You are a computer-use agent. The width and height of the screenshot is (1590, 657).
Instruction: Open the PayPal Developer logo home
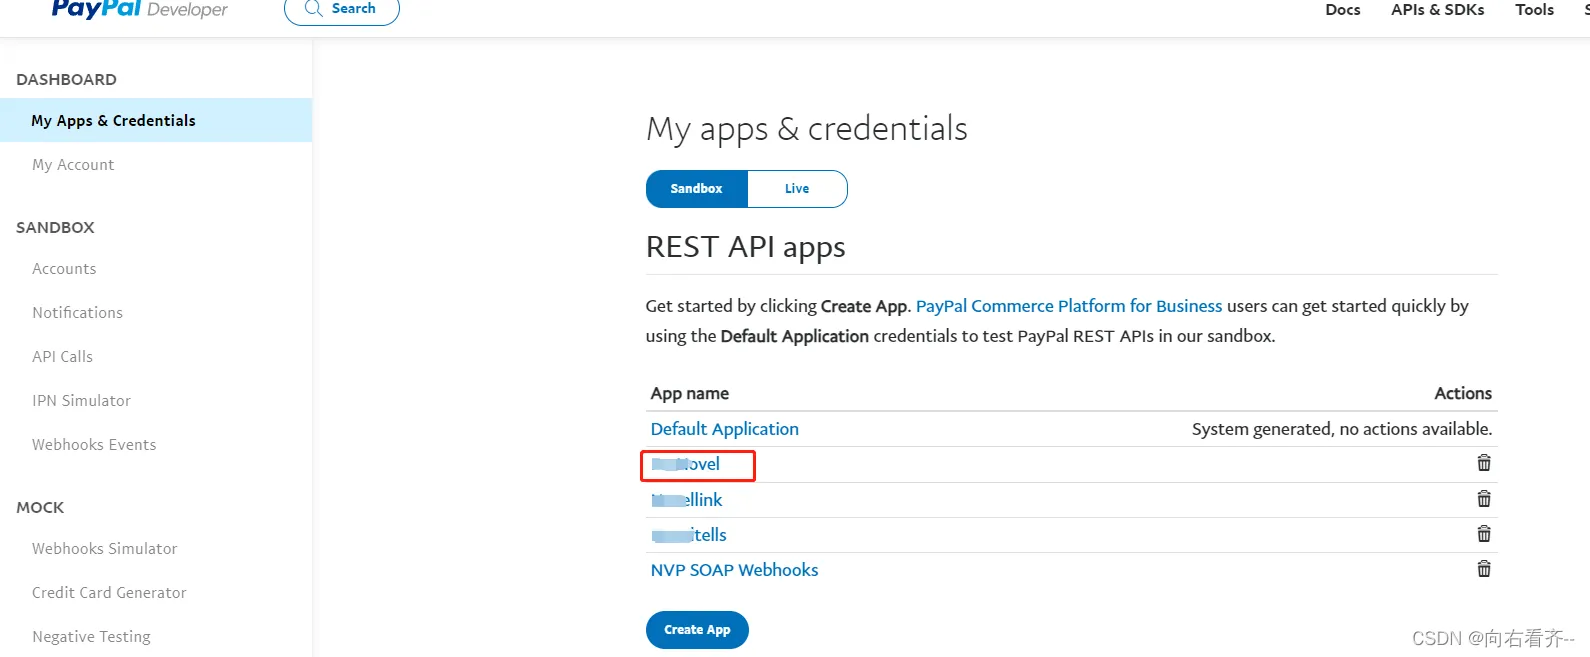[x=139, y=10]
